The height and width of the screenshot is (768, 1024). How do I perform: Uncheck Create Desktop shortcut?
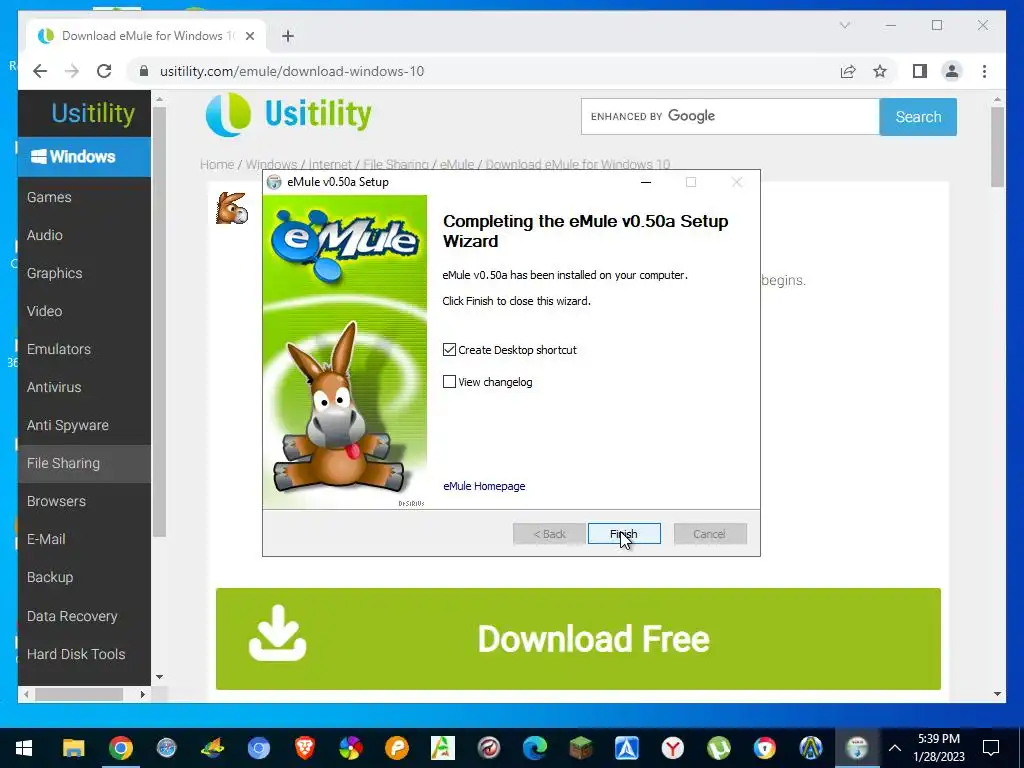pyautogui.click(x=449, y=350)
